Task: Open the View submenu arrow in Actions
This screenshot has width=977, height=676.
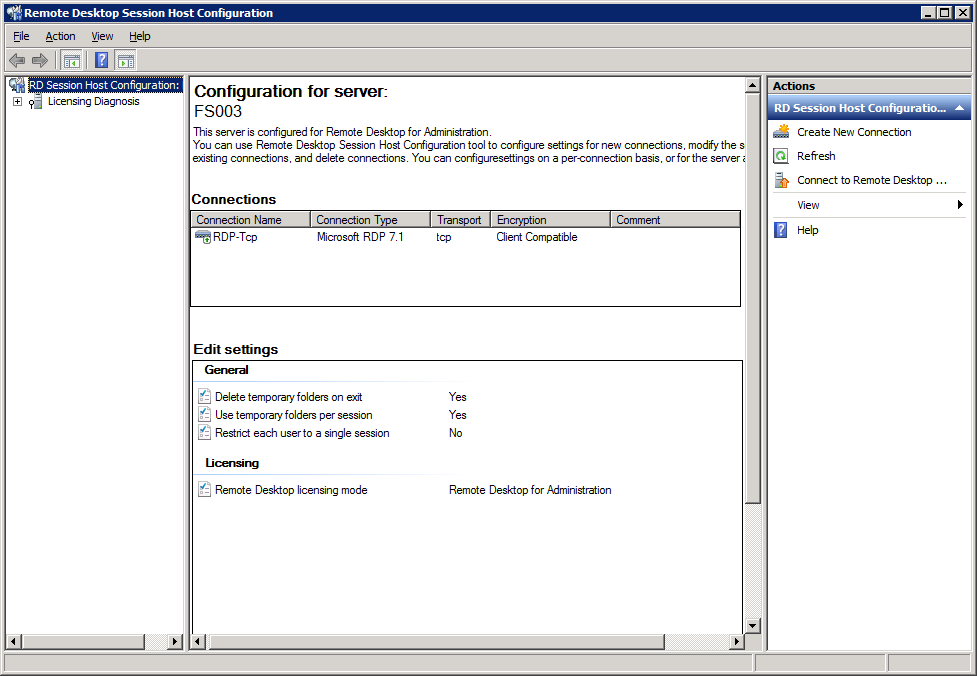Action: pyautogui.click(x=960, y=204)
